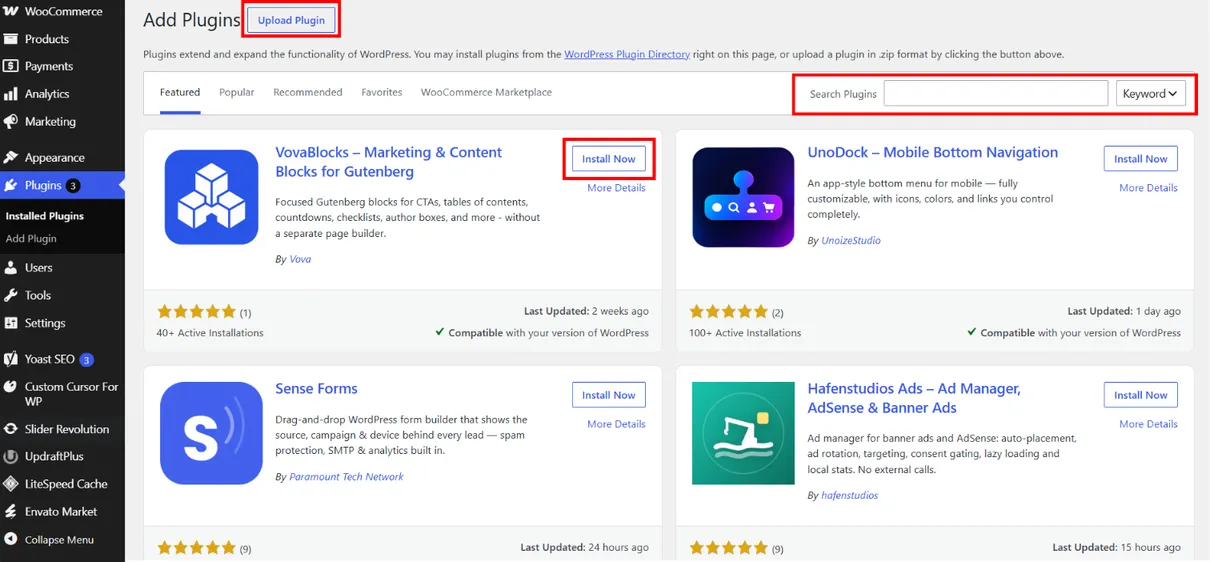Install the UnoDock plugin
Viewport: 1210px width, 562px height.
(1141, 159)
